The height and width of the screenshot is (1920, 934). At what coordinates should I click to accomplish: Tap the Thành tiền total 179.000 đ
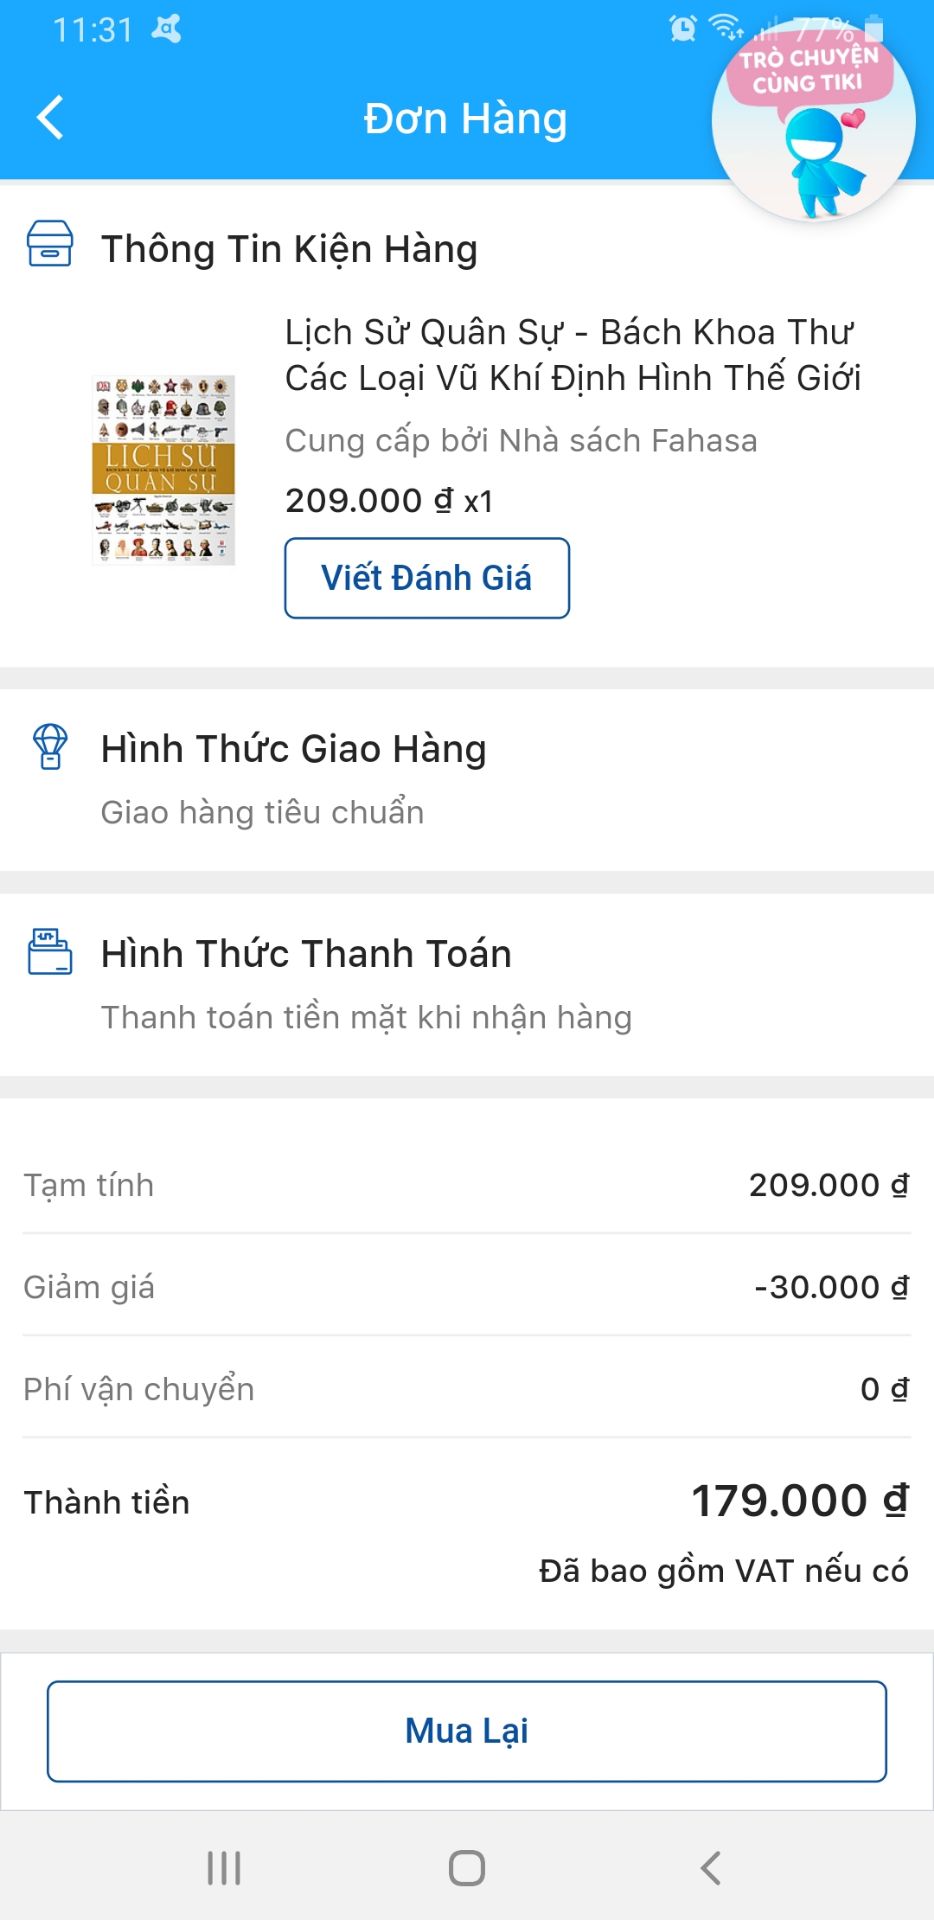tap(800, 1501)
